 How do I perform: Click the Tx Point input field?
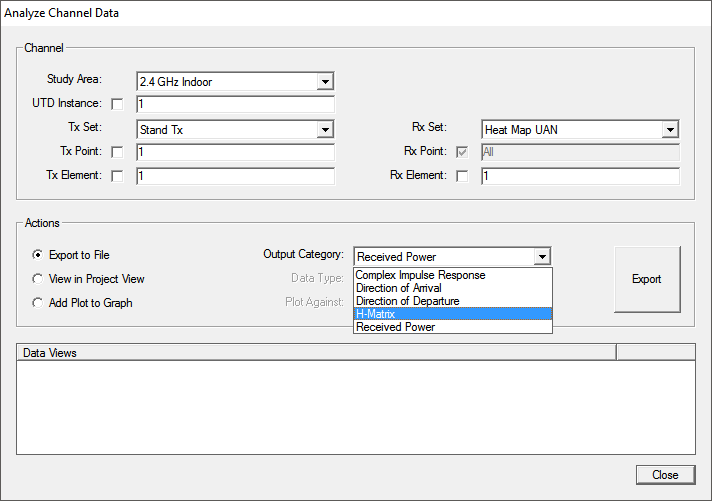coord(235,152)
